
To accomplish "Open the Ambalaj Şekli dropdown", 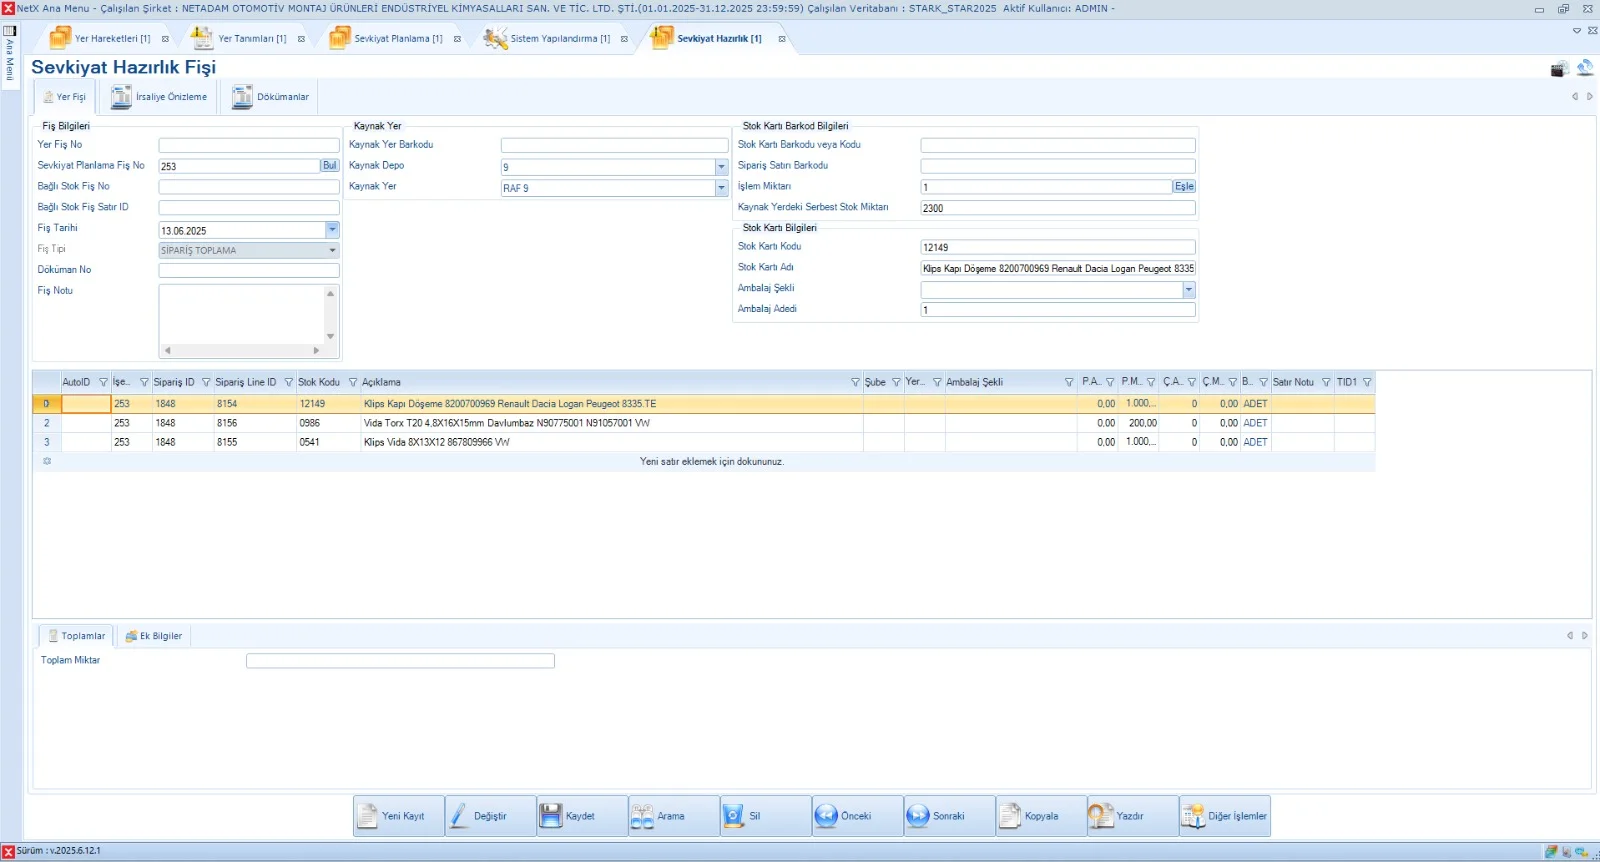I will 1188,290.
